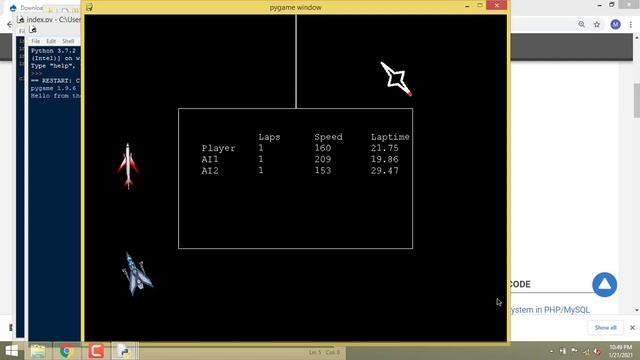Open the browser three-dot menu
Screen dimensions: 640x360
click(x=631, y=24)
